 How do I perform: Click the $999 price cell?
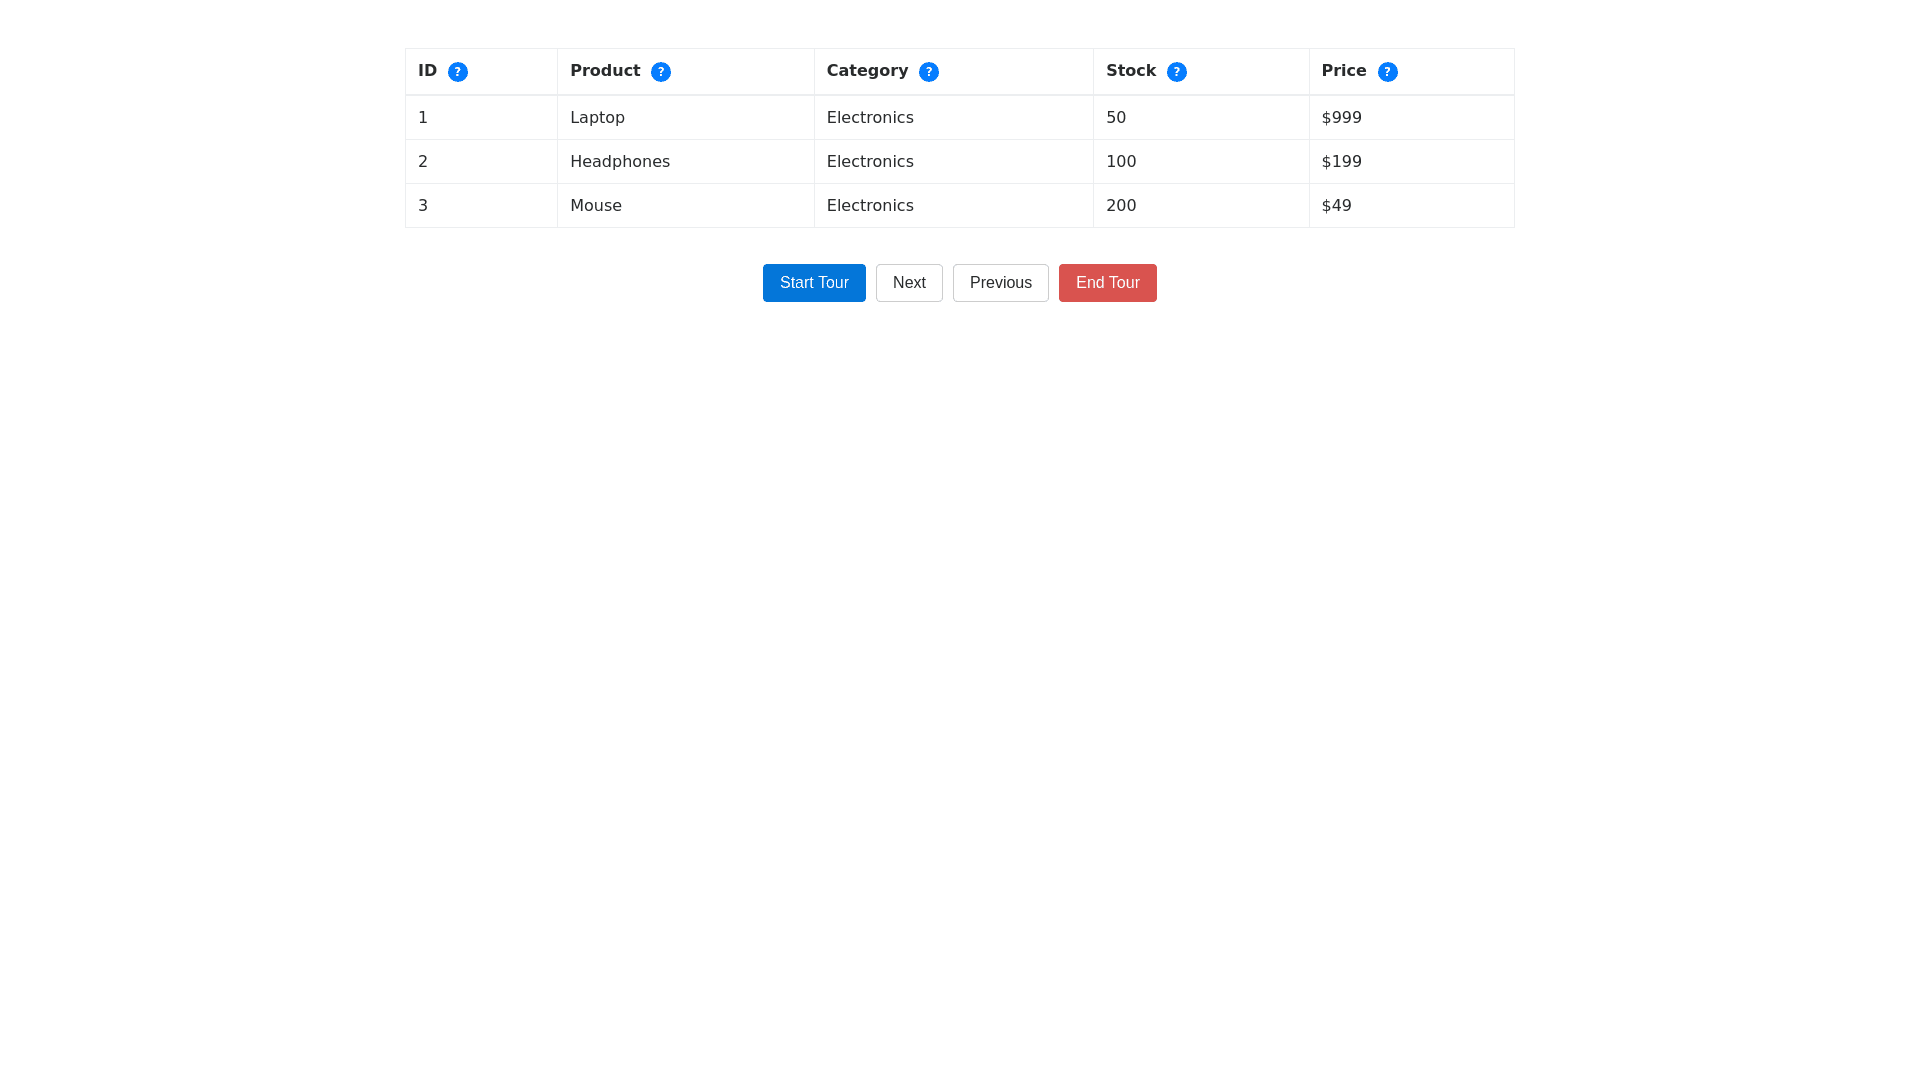[x=1341, y=118]
